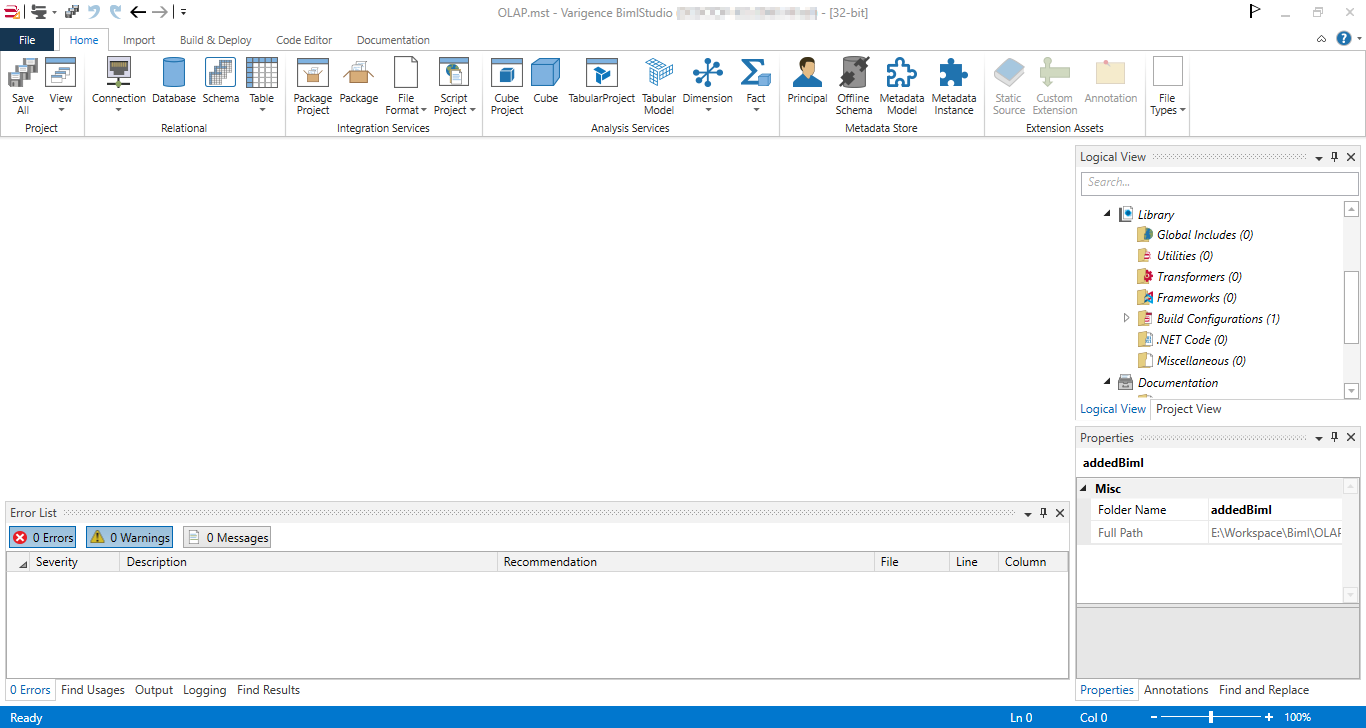
Task: Create a TabularProject
Action: coord(602,81)
